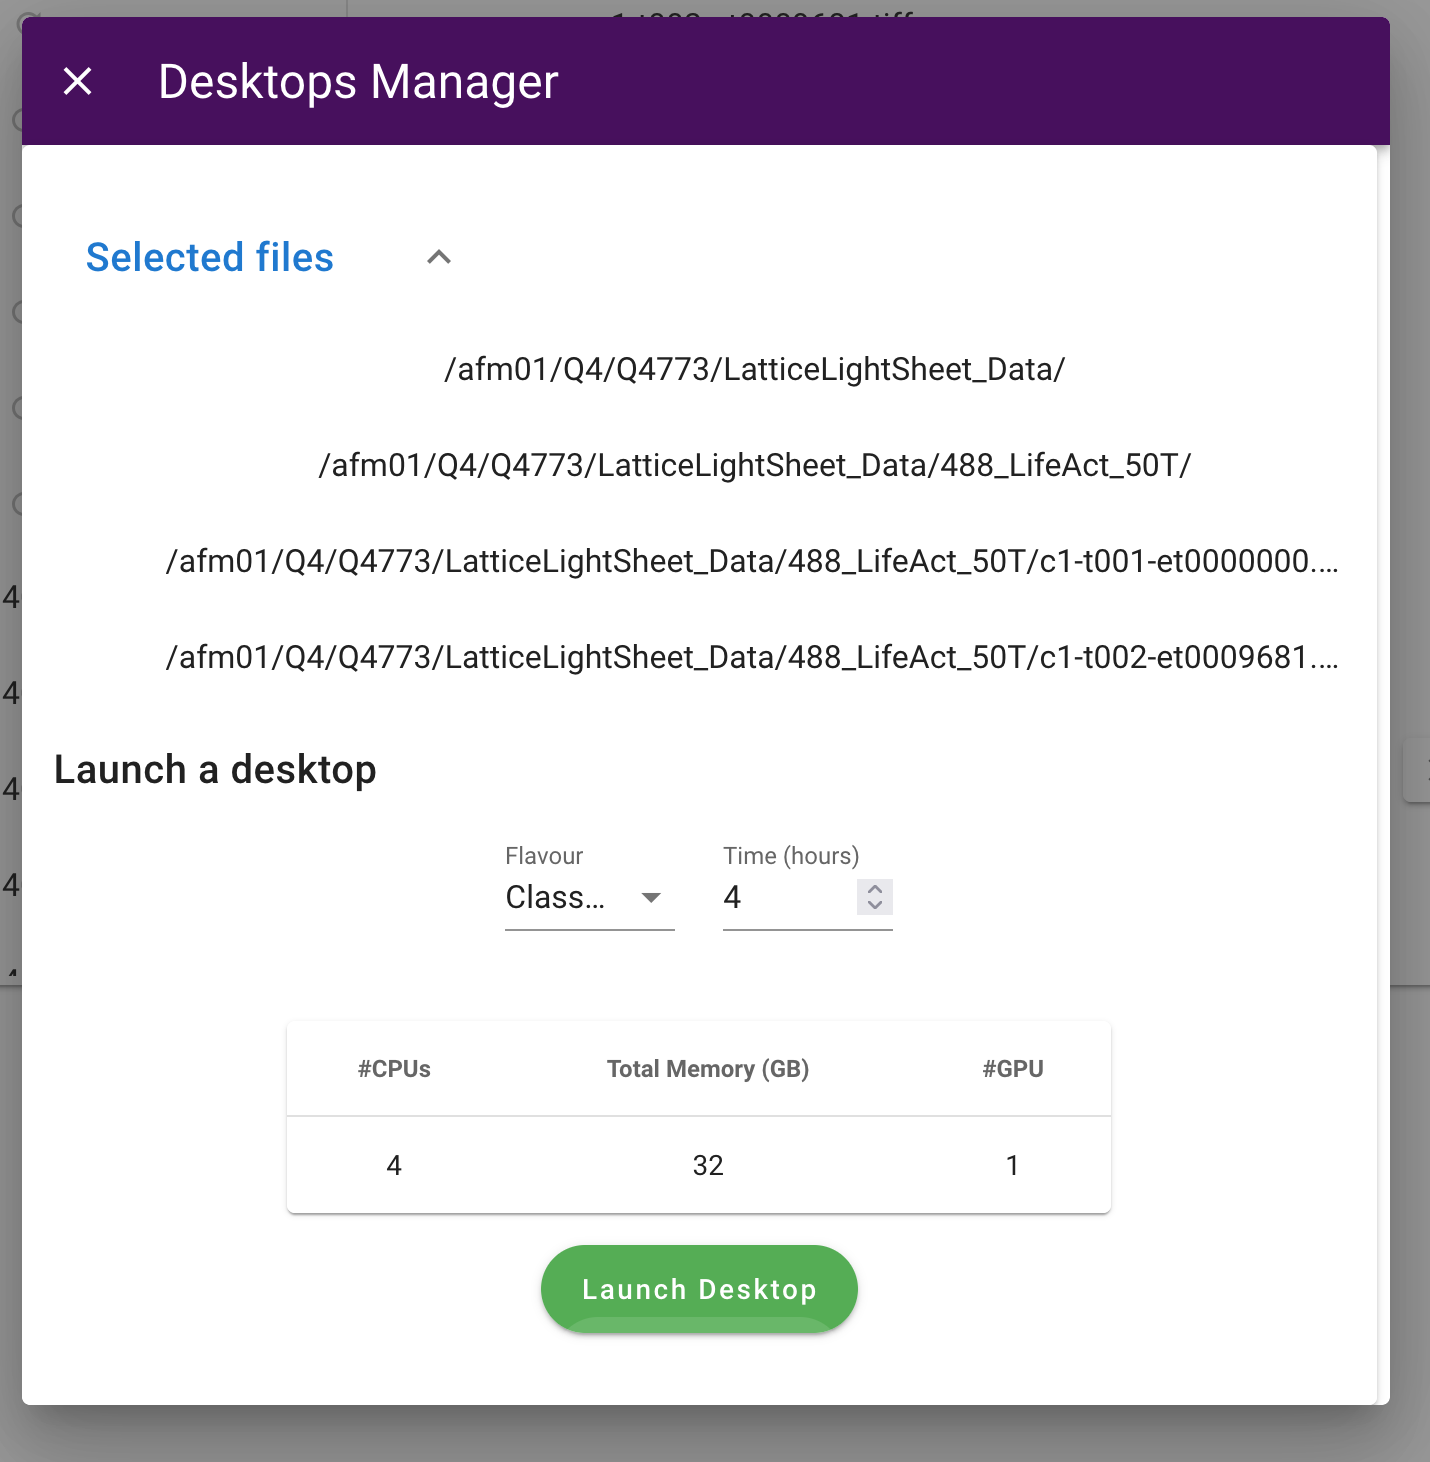Screen dimensions: 1430x1462
Task: Select the resources row showing 4 CPUs
Action: pos(698,1164)
